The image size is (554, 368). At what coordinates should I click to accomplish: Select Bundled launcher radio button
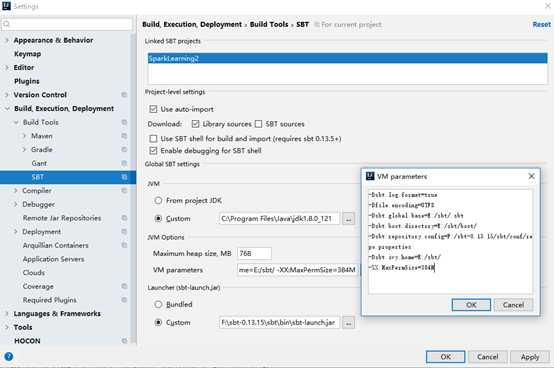tap(158, 304)
